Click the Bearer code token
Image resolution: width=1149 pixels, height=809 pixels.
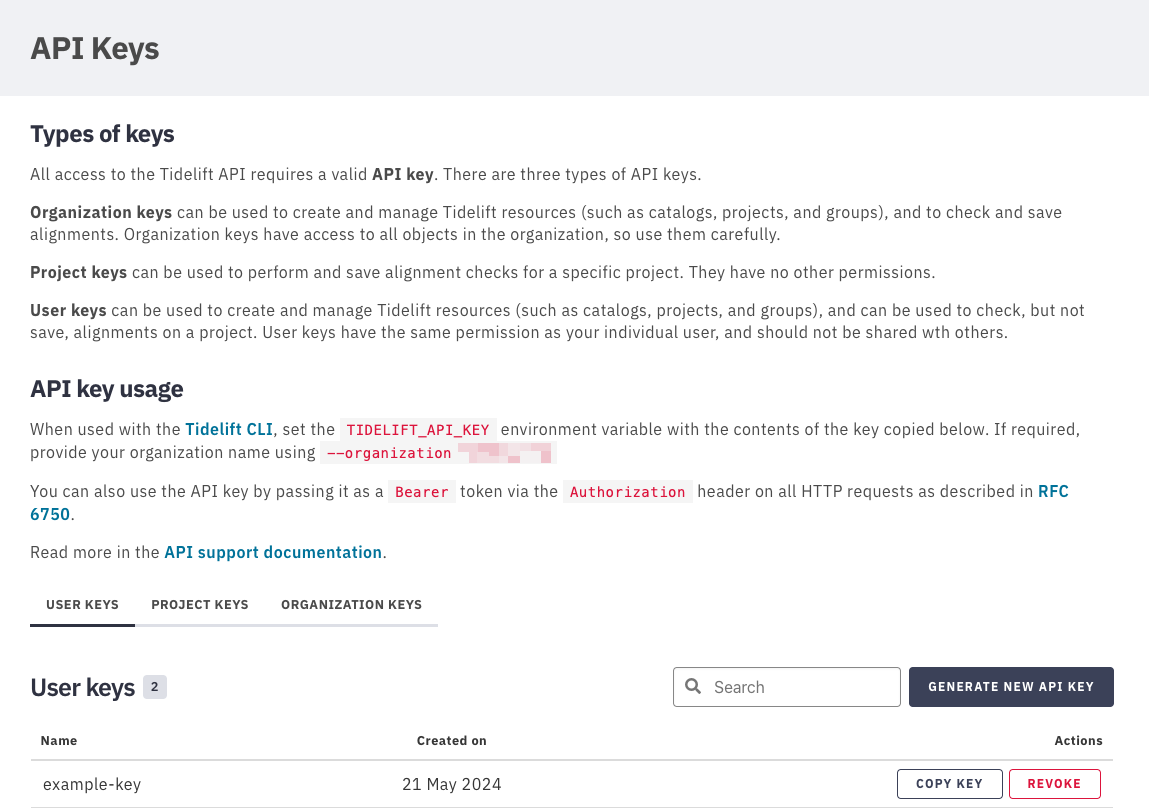(x=421, y=492)
